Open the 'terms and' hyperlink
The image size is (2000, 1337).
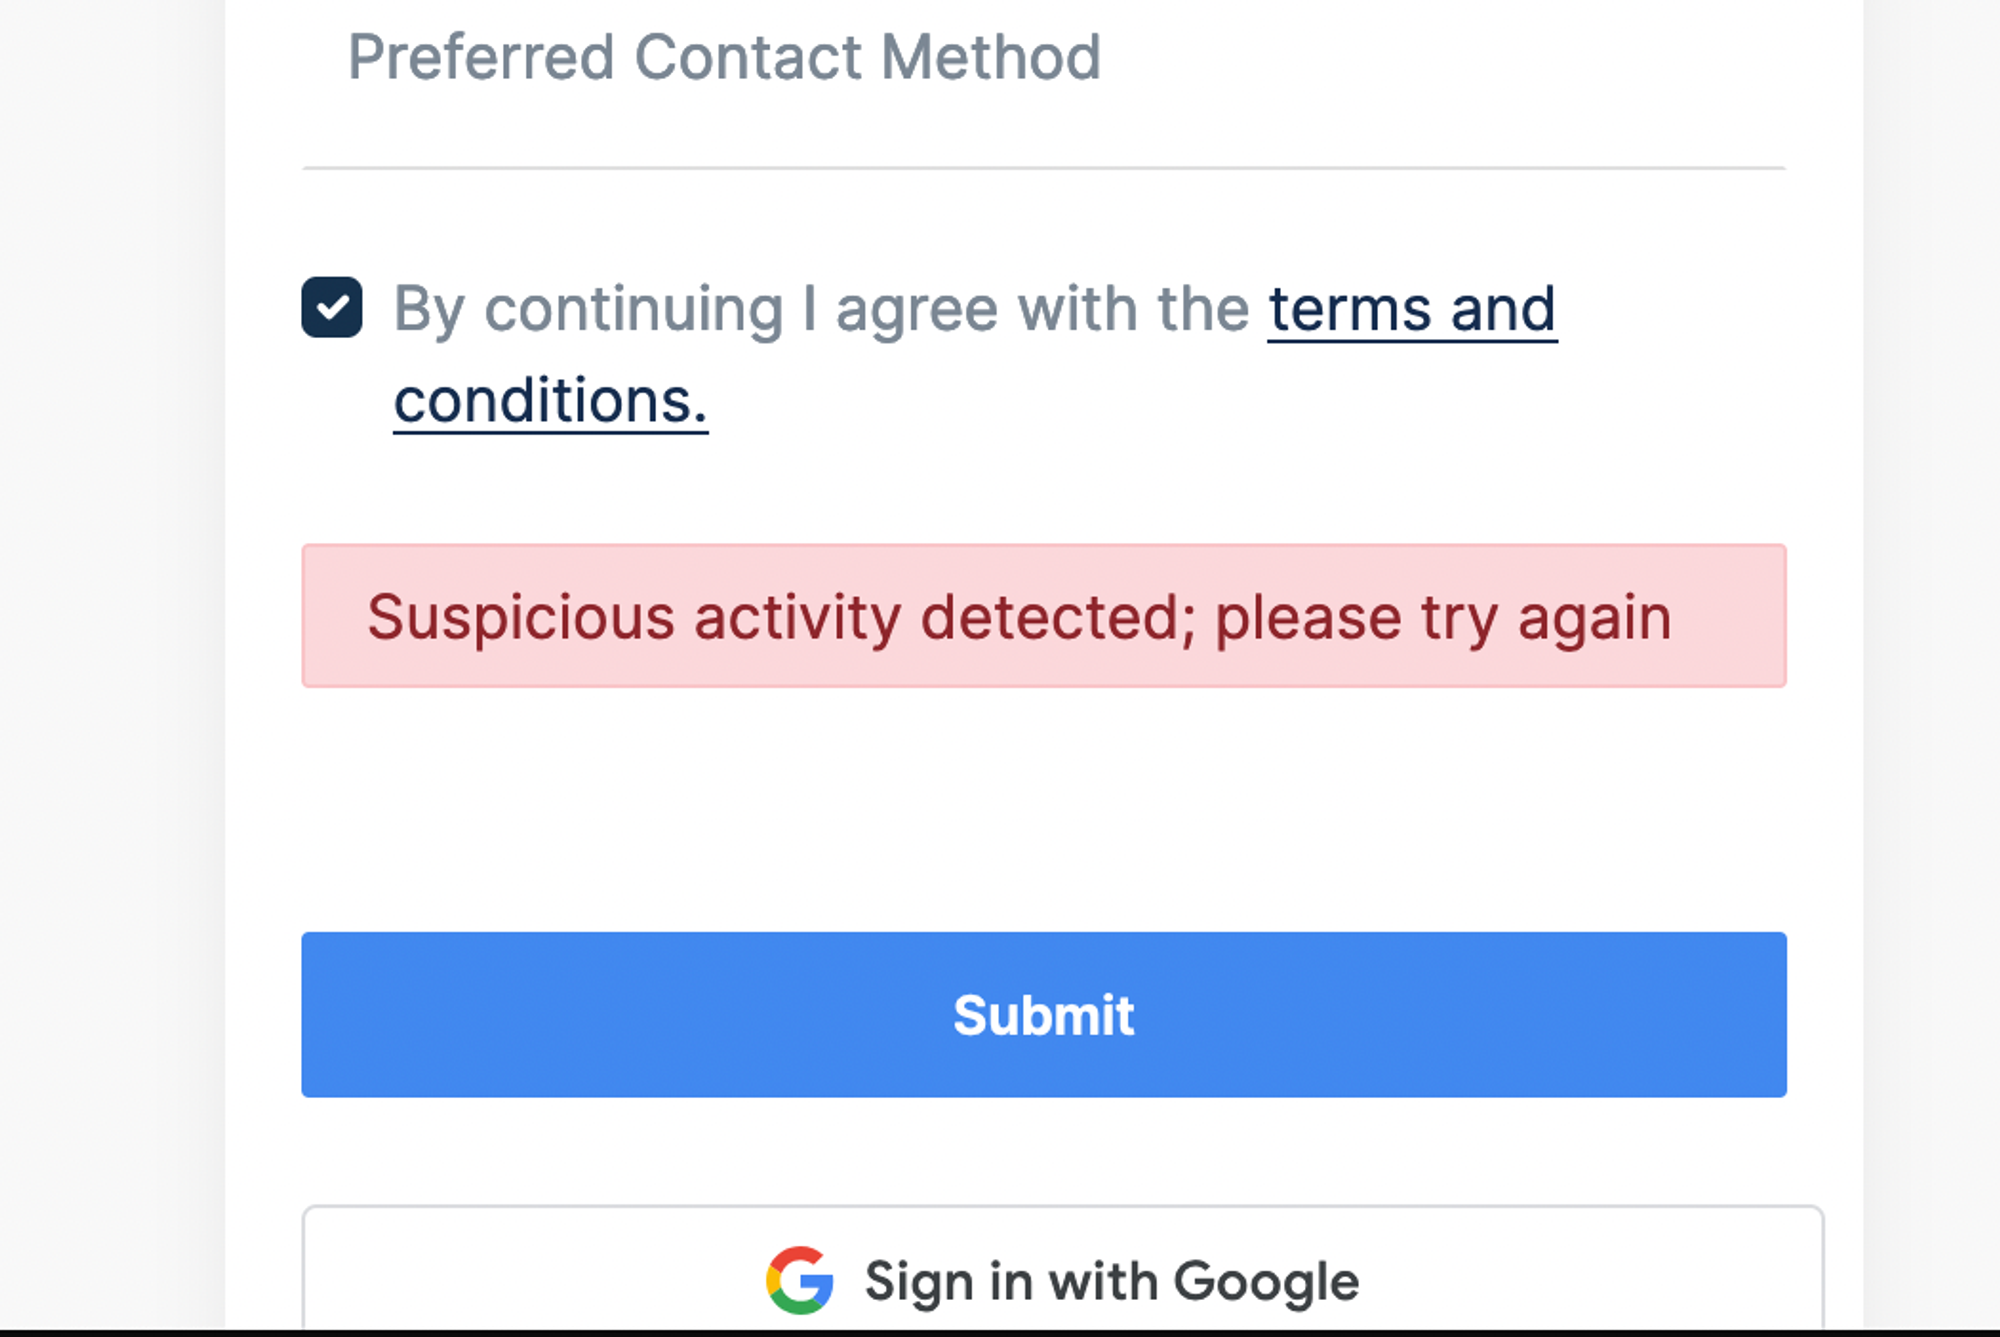[x=1412, y=309]
